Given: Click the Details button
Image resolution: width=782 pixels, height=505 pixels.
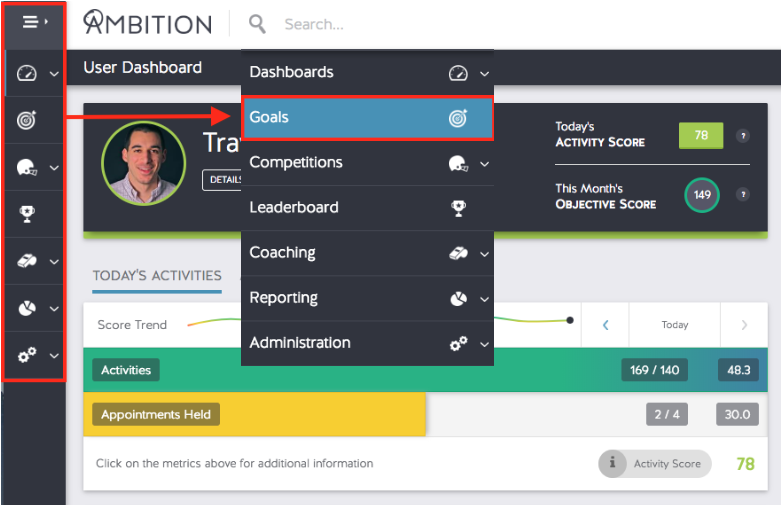Looking at the screenshot, I should 222,180.
